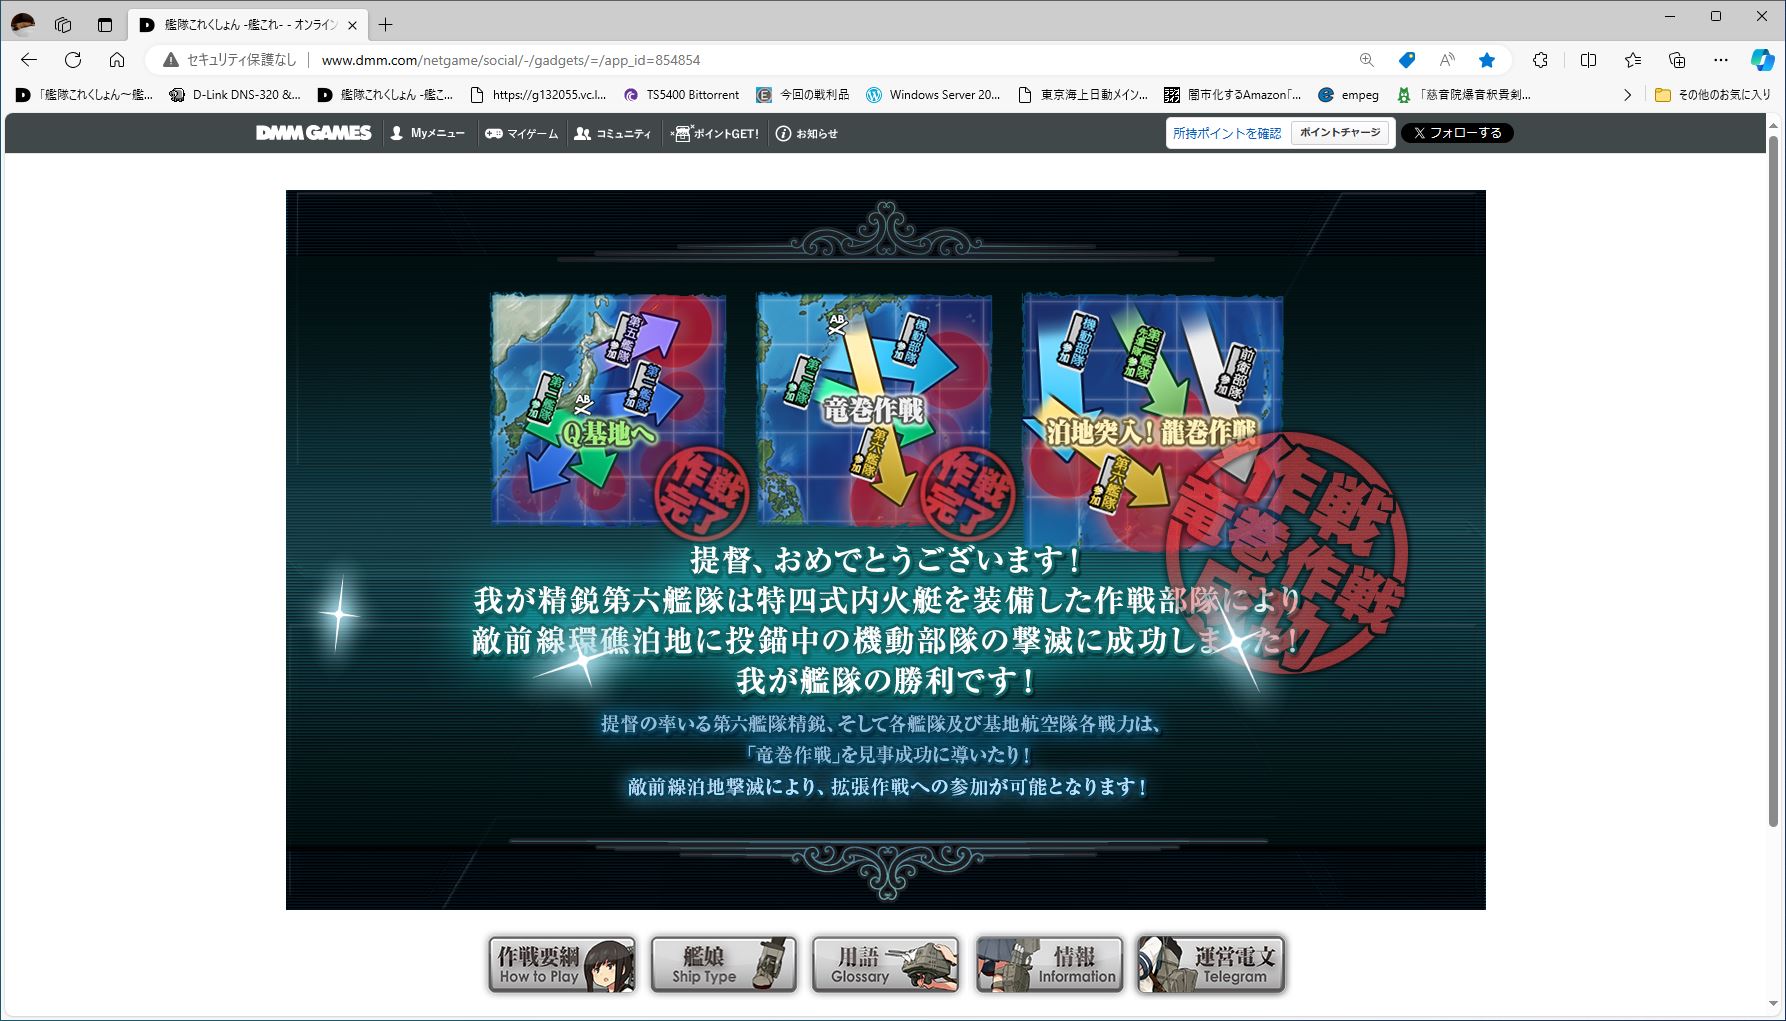Open browser Extensions puzzle icon
Viewport: 1786px width, 1021px height.
pyautogui.click(x=1540, y=60)
